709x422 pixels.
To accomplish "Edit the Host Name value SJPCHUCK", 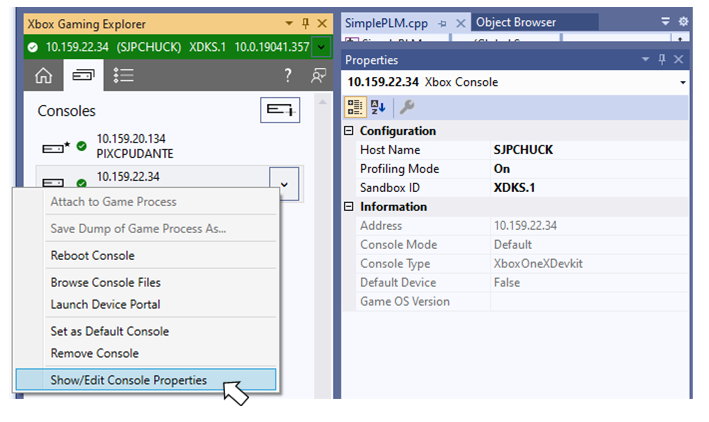I will point(523,150).
